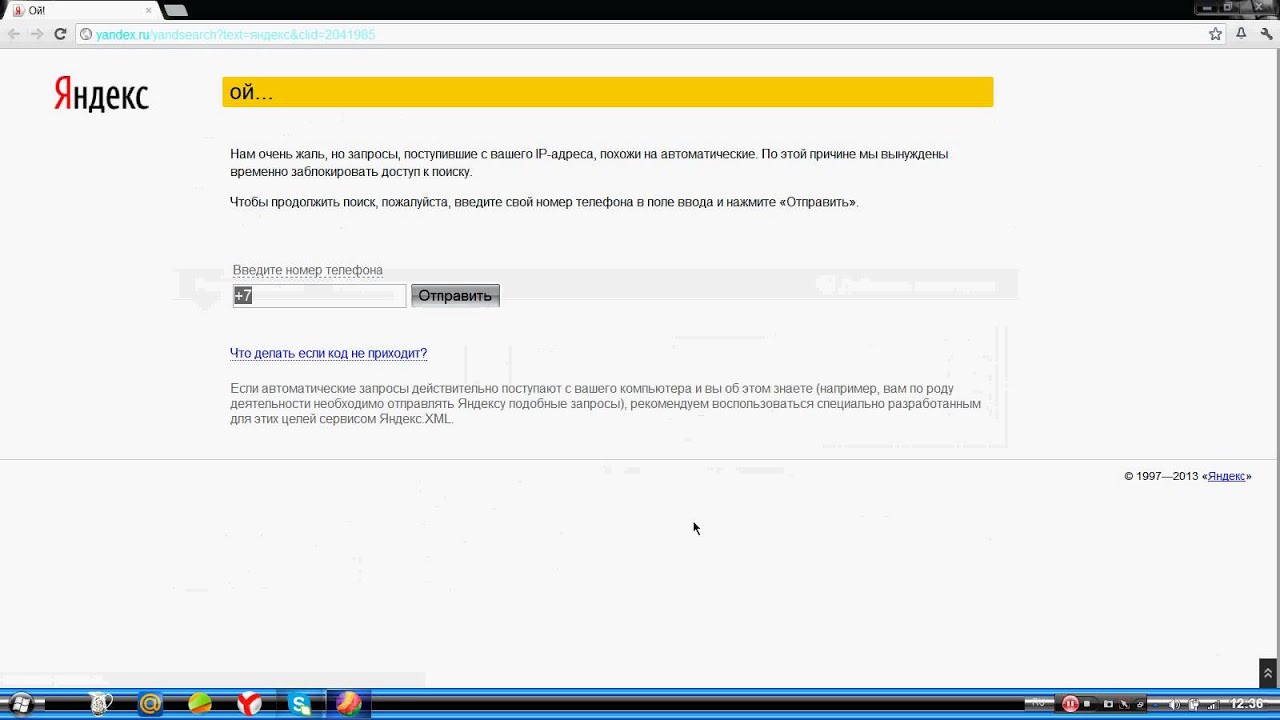Click the '© 1997—2013' copyright text
1280x720 pixels.
pyautogui.click(x=1161, y=476)
